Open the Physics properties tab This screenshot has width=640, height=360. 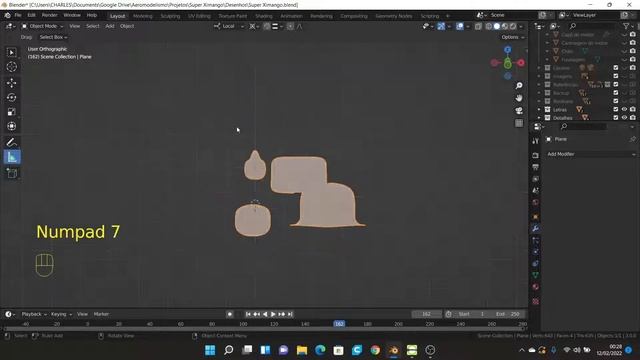point(535,252)
